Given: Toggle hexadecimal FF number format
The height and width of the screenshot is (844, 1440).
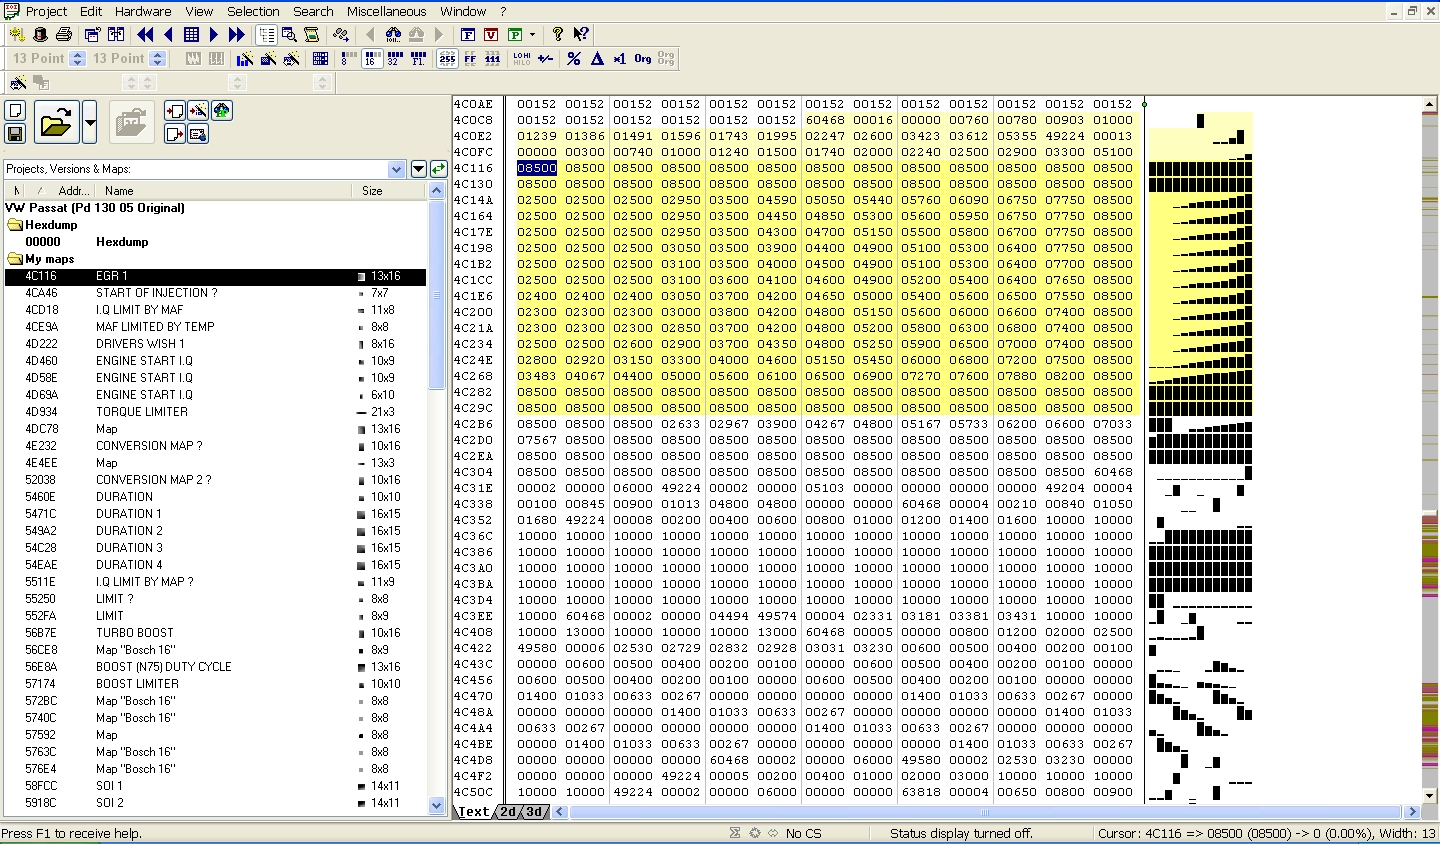Looking at the screenshot, I should [x=470, y=59].
